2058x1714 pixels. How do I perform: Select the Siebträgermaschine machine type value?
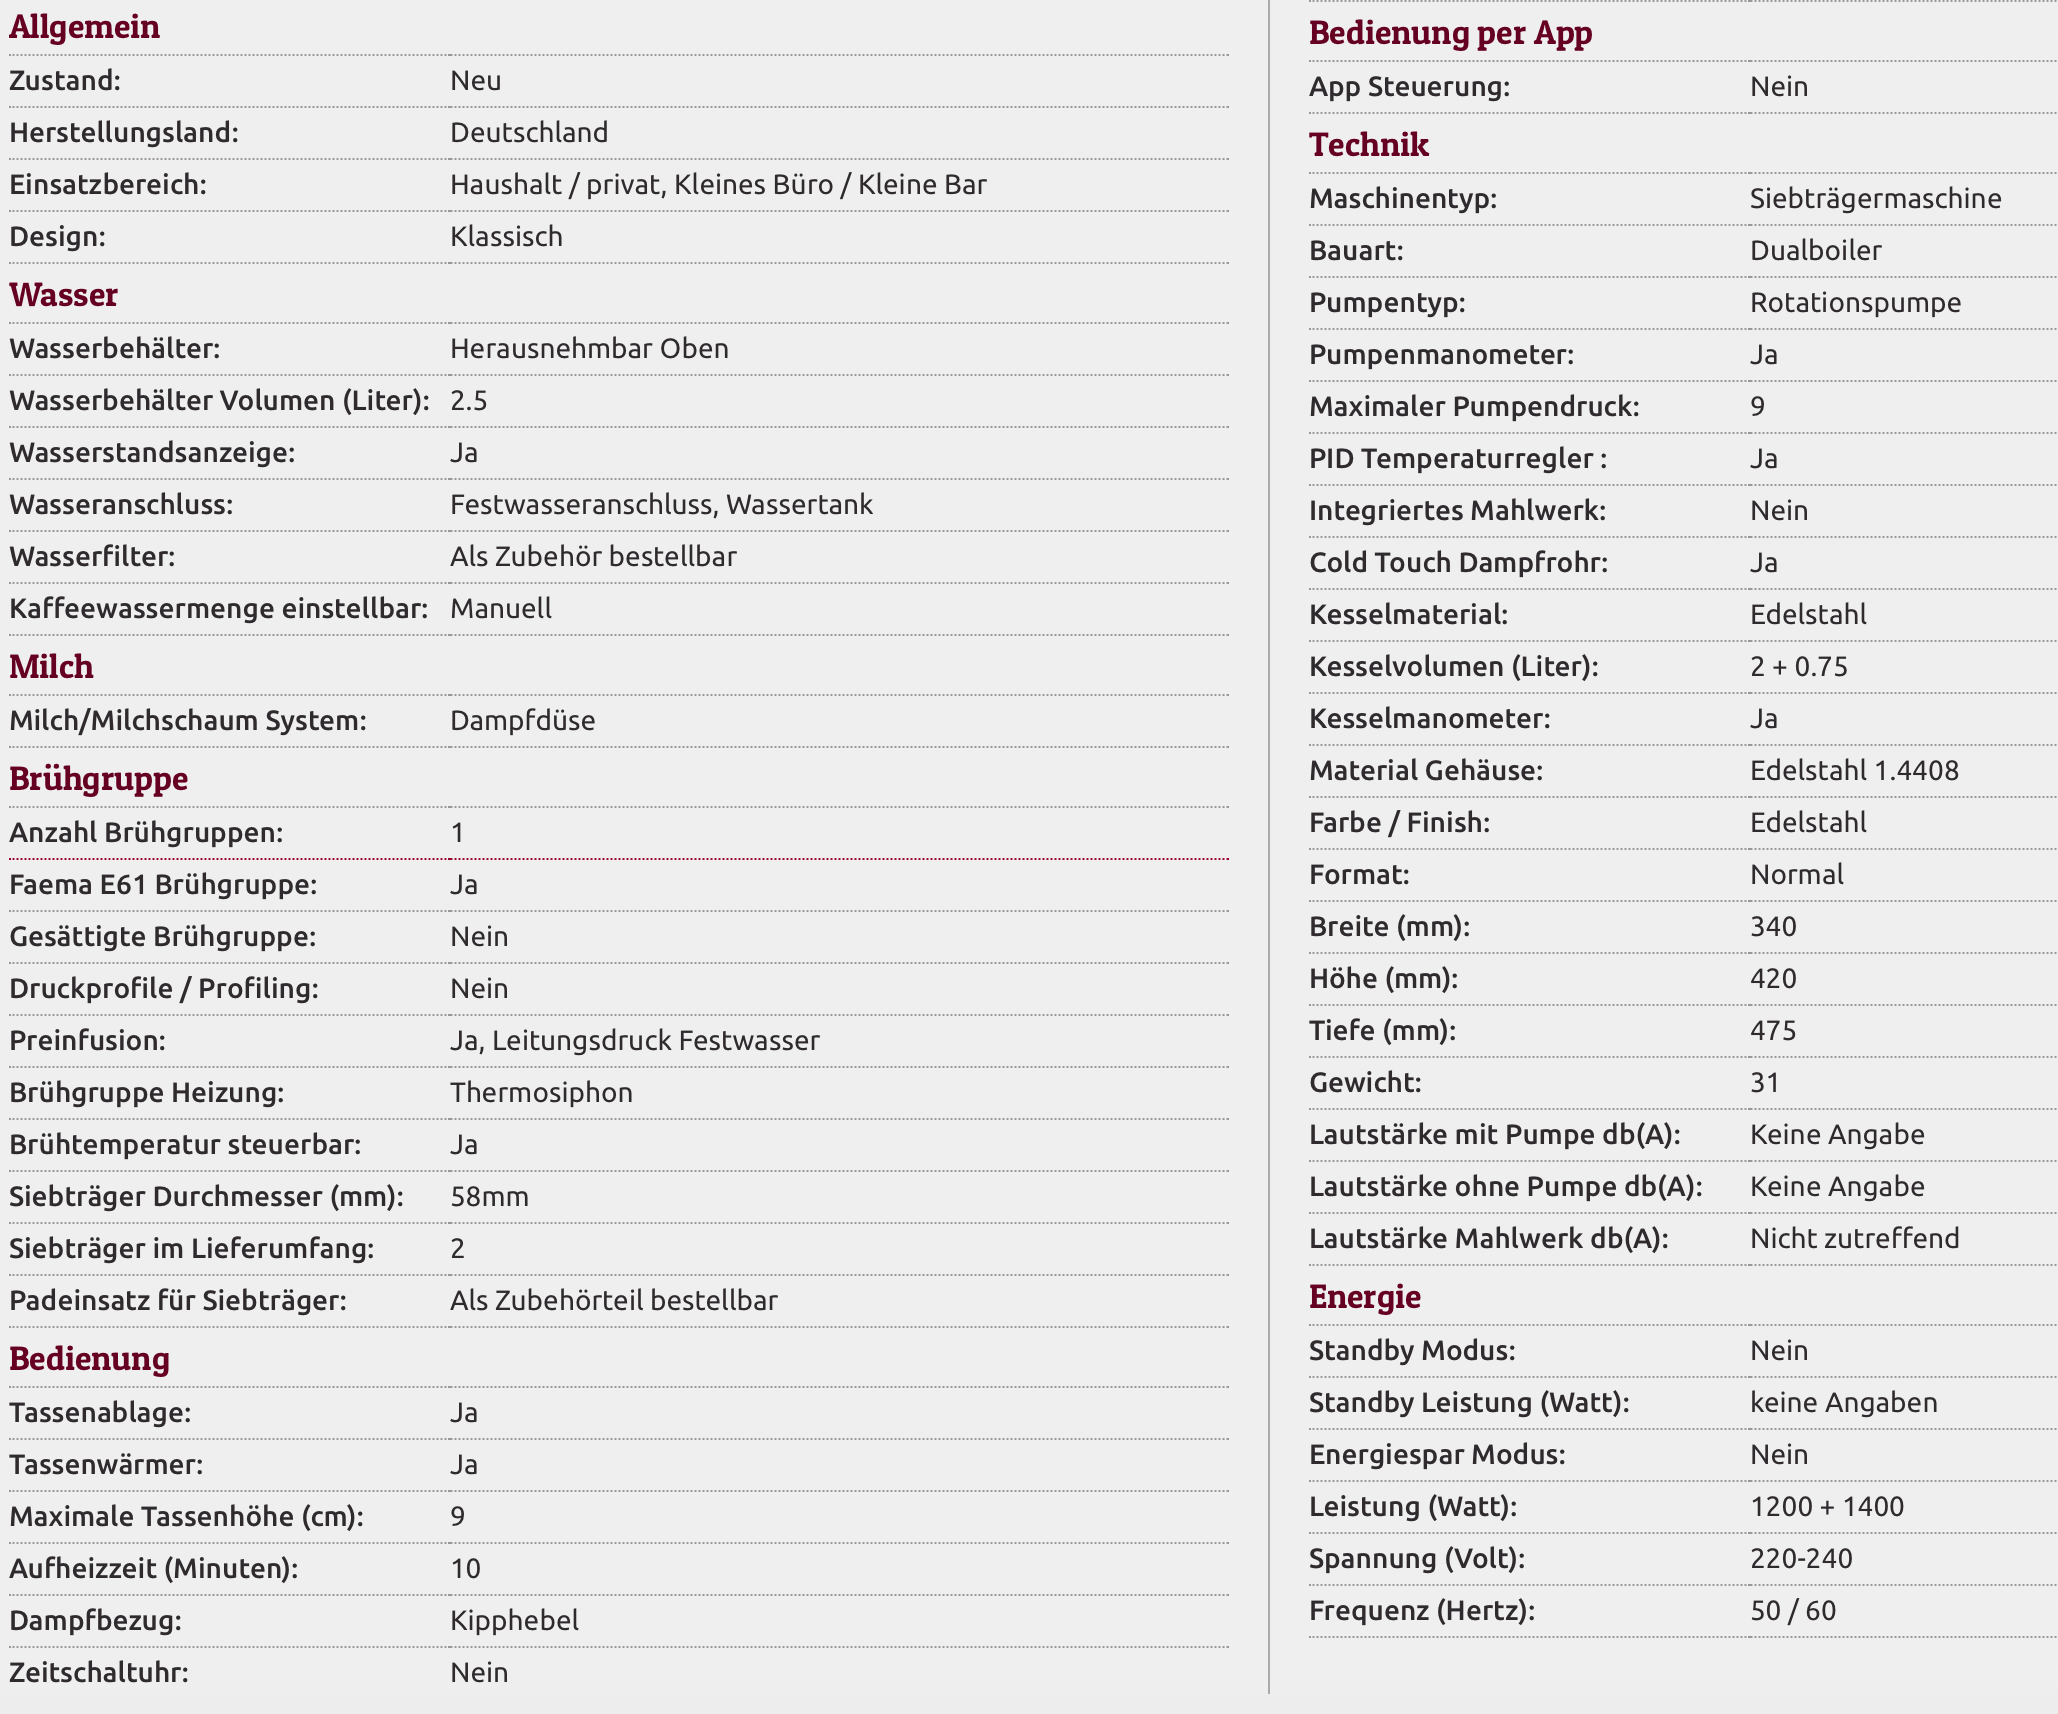point(1875,199)
